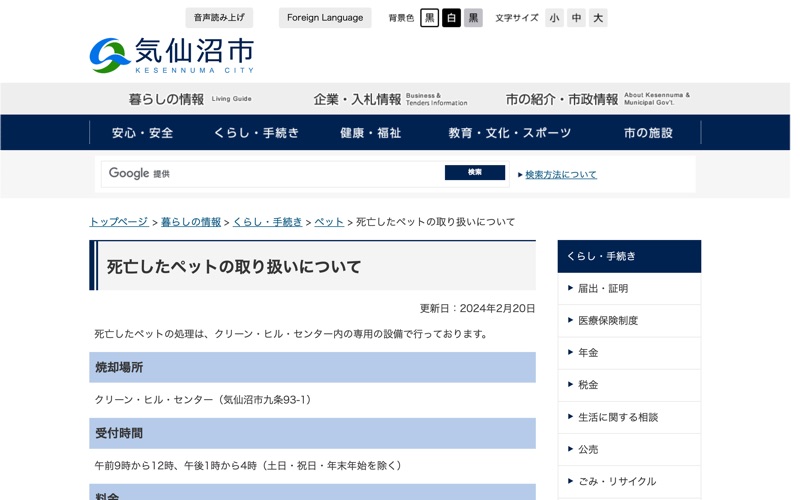Go to トップページ breadcrumb link

(119, 222)
